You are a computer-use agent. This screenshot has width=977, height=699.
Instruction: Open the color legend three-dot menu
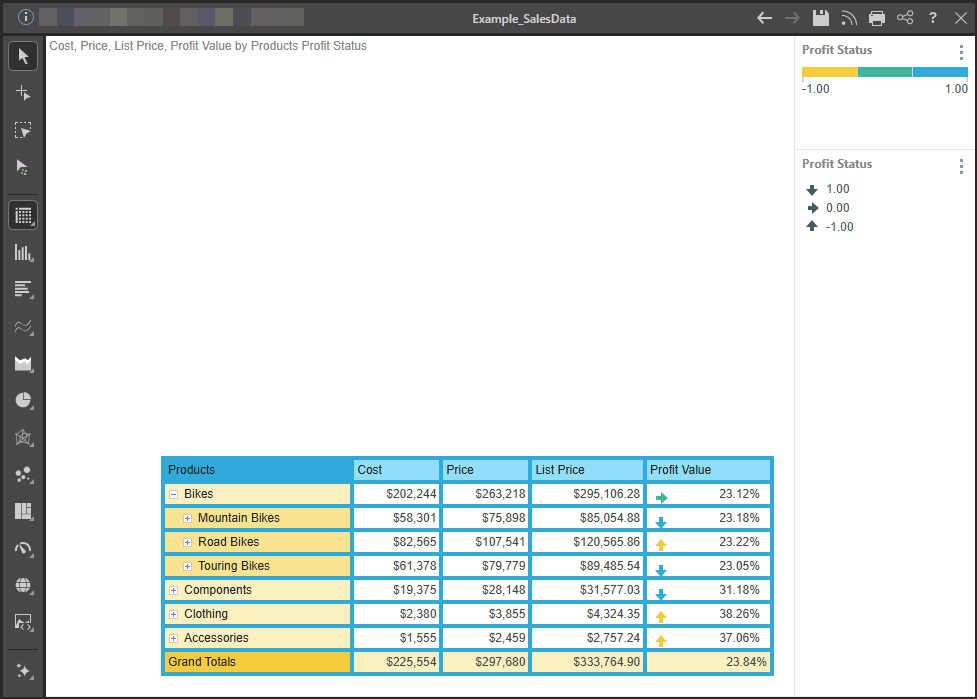click(x=961, y=52)
